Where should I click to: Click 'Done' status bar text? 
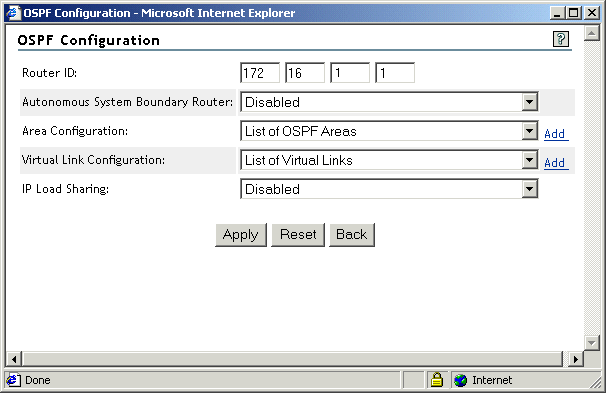(x=37, y=380)
